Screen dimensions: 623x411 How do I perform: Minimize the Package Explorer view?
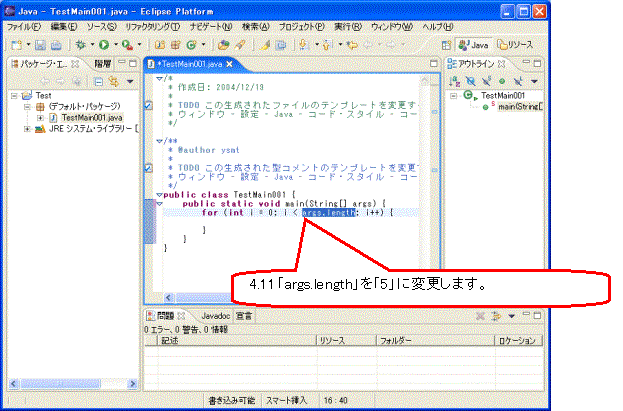click(122, 63)
